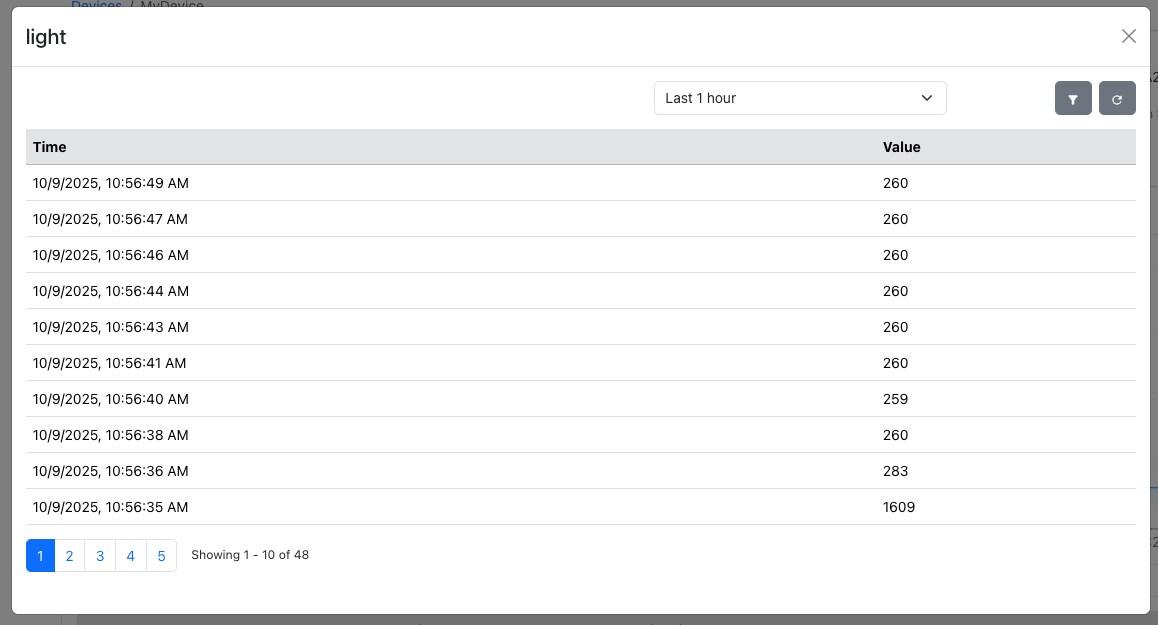The width and height of the screenshot is (1158, 625).
Task: Click the filter funnel icon button
Action: tap(1073, 99)
